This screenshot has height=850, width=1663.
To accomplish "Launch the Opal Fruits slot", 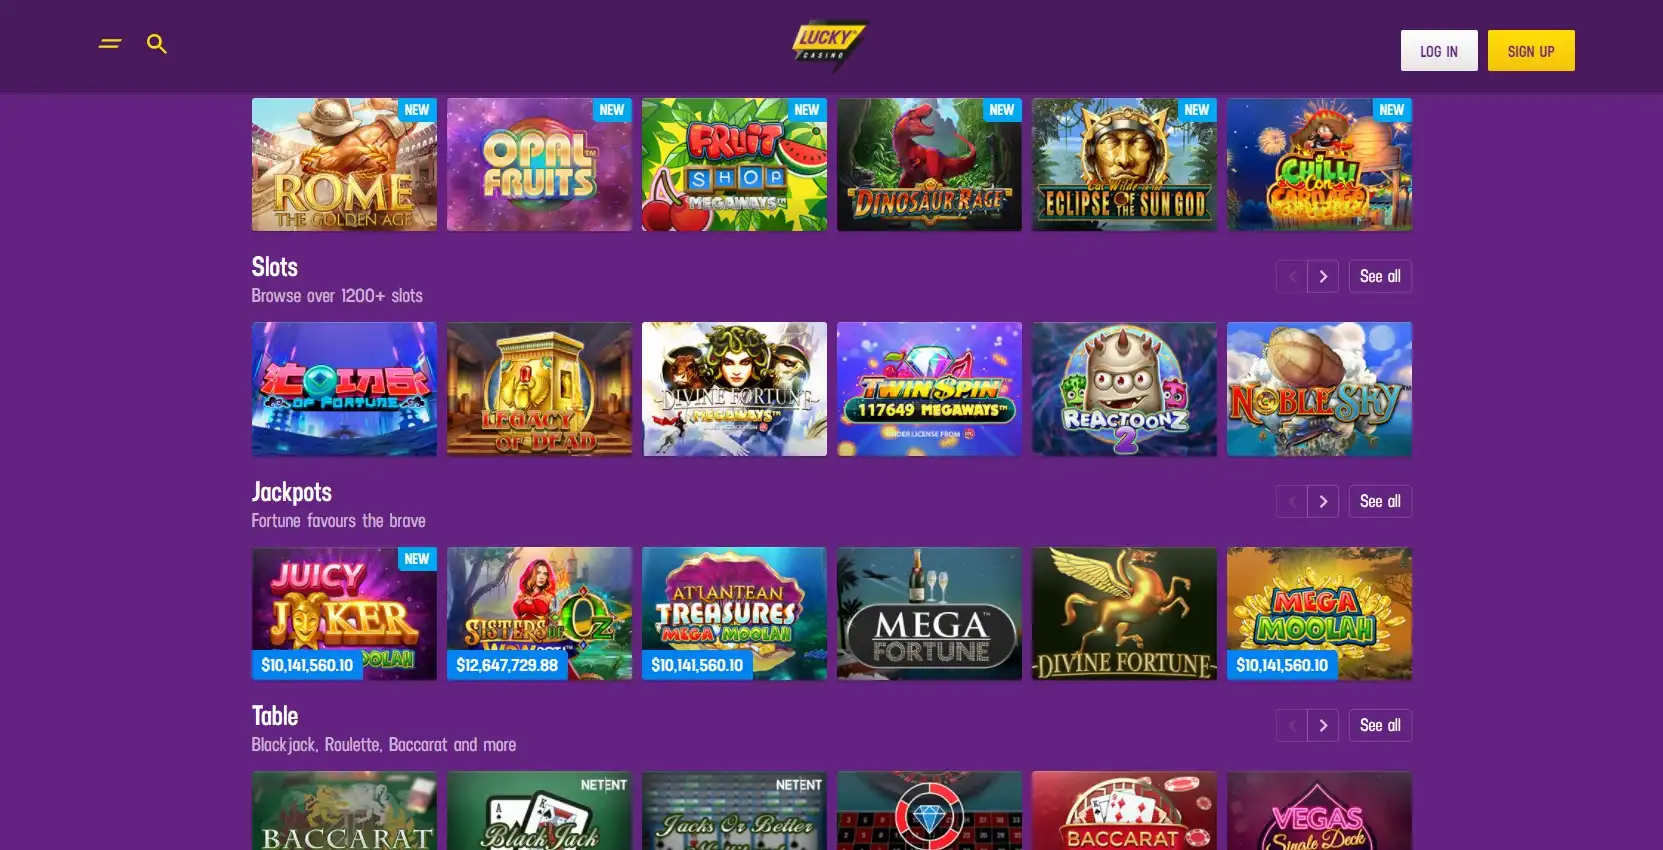I will tap(539, 165).
